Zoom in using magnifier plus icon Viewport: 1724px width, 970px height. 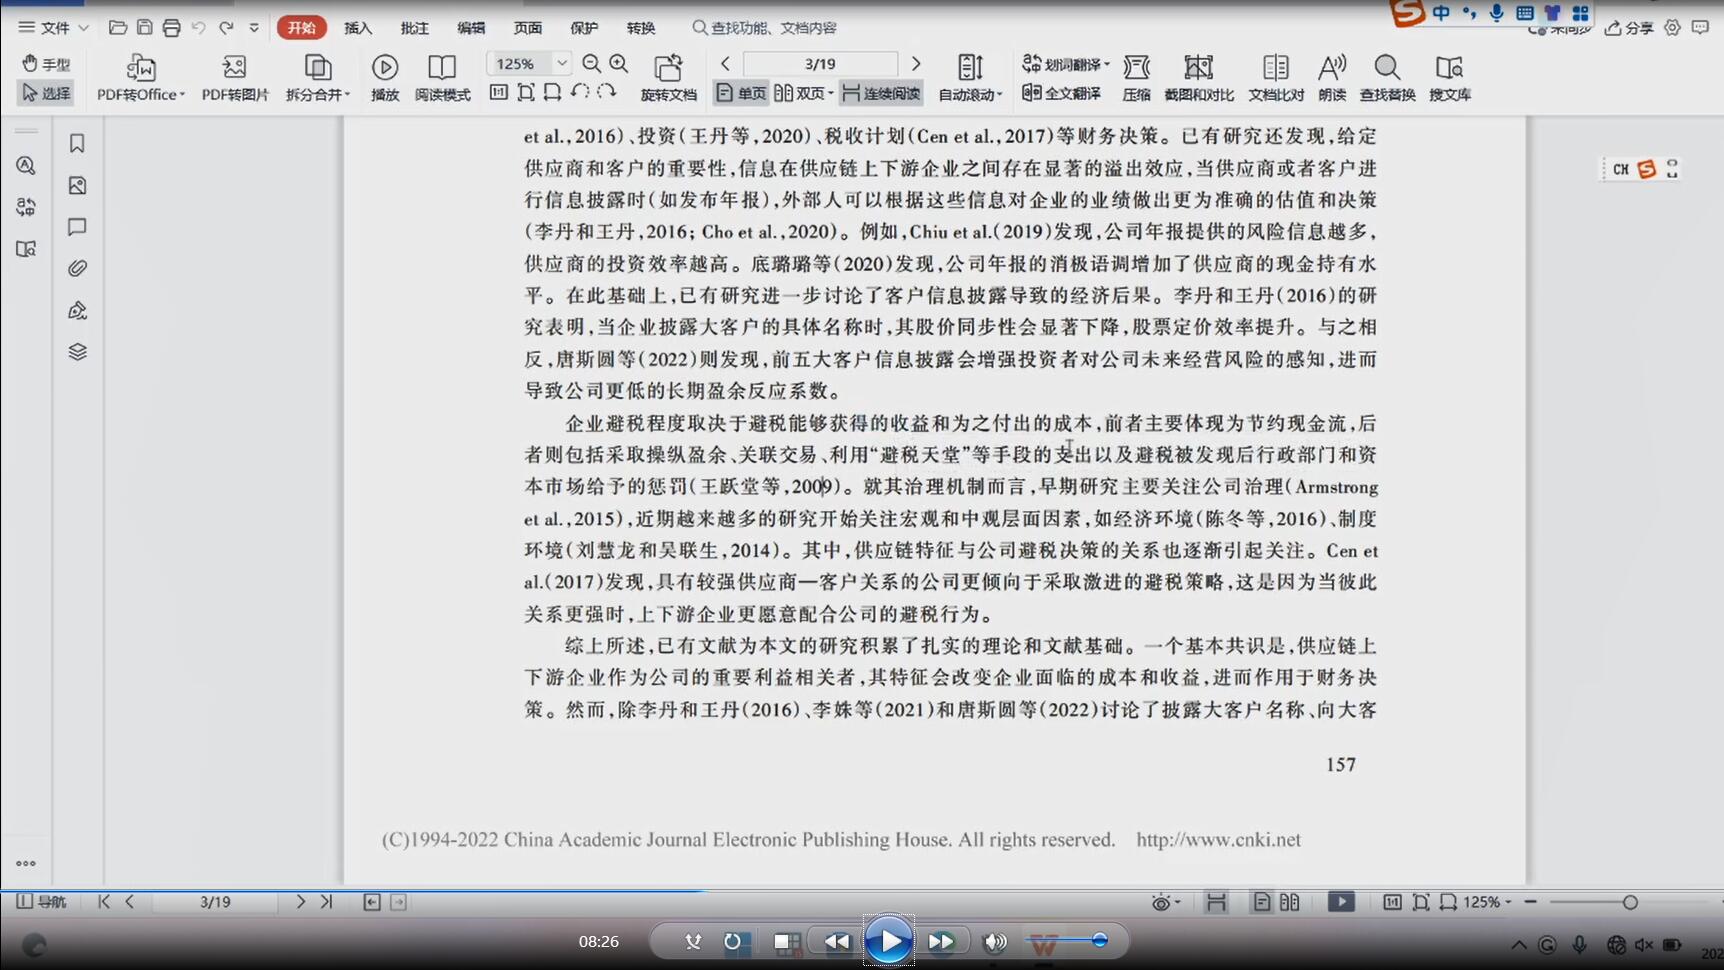[619, 64]
